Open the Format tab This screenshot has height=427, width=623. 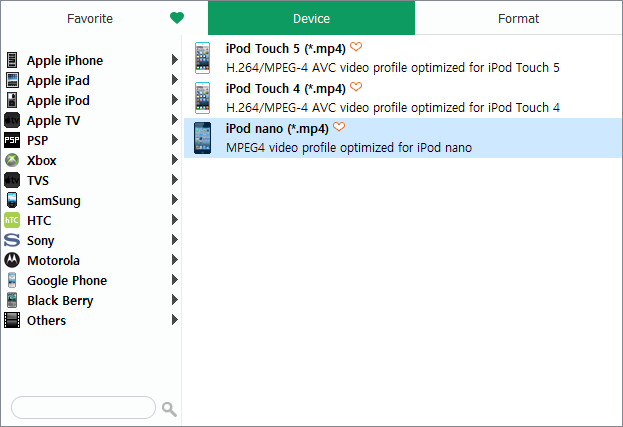518,18
